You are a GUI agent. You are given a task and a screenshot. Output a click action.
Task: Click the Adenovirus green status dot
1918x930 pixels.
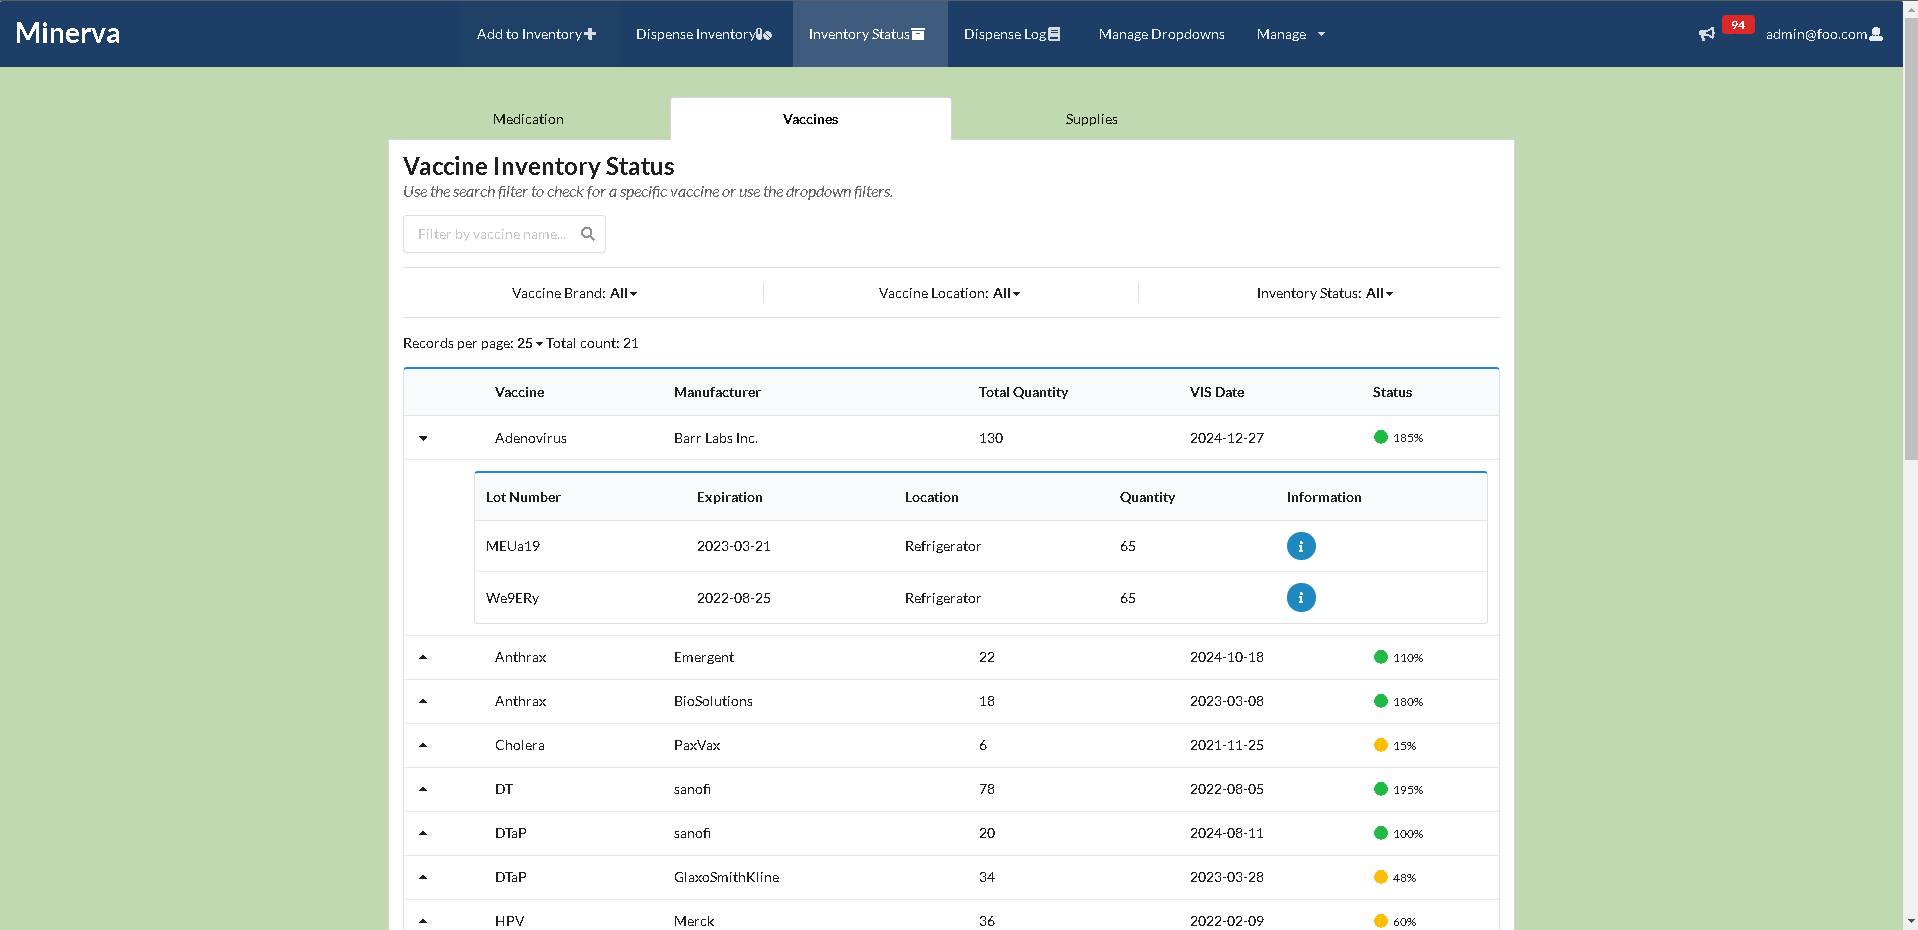(x=1381, y=437)
